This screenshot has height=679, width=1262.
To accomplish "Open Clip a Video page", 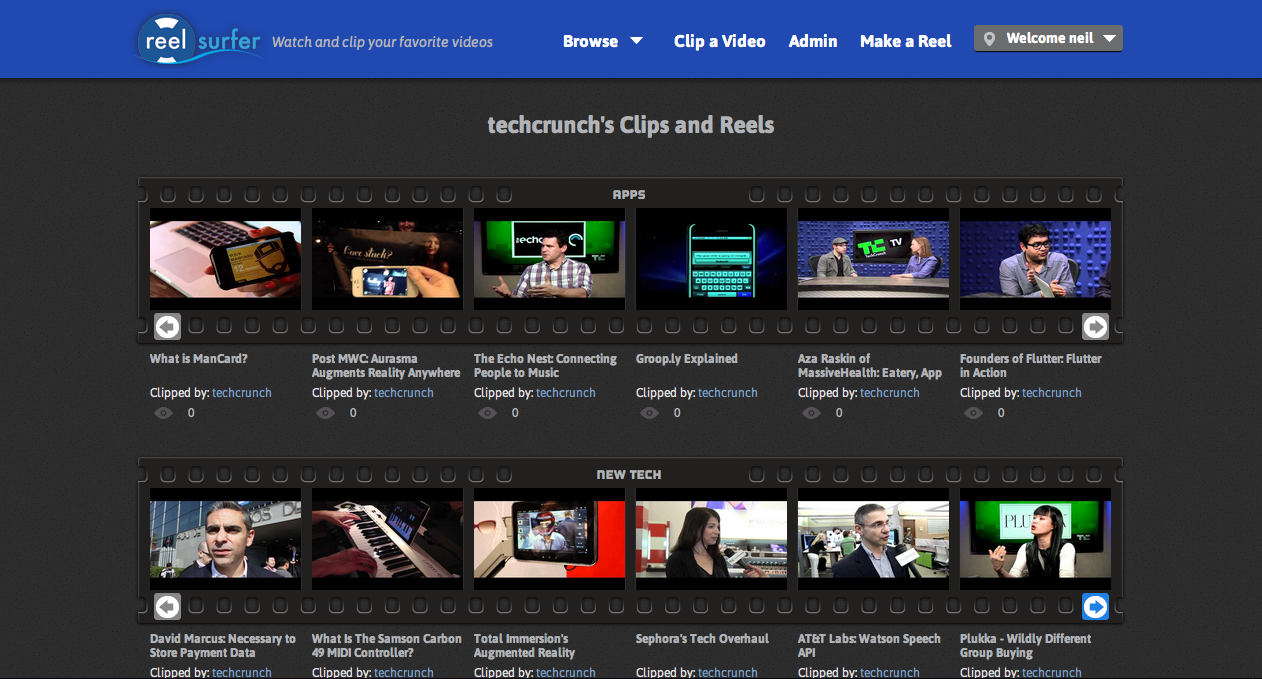I will (719, 41).
